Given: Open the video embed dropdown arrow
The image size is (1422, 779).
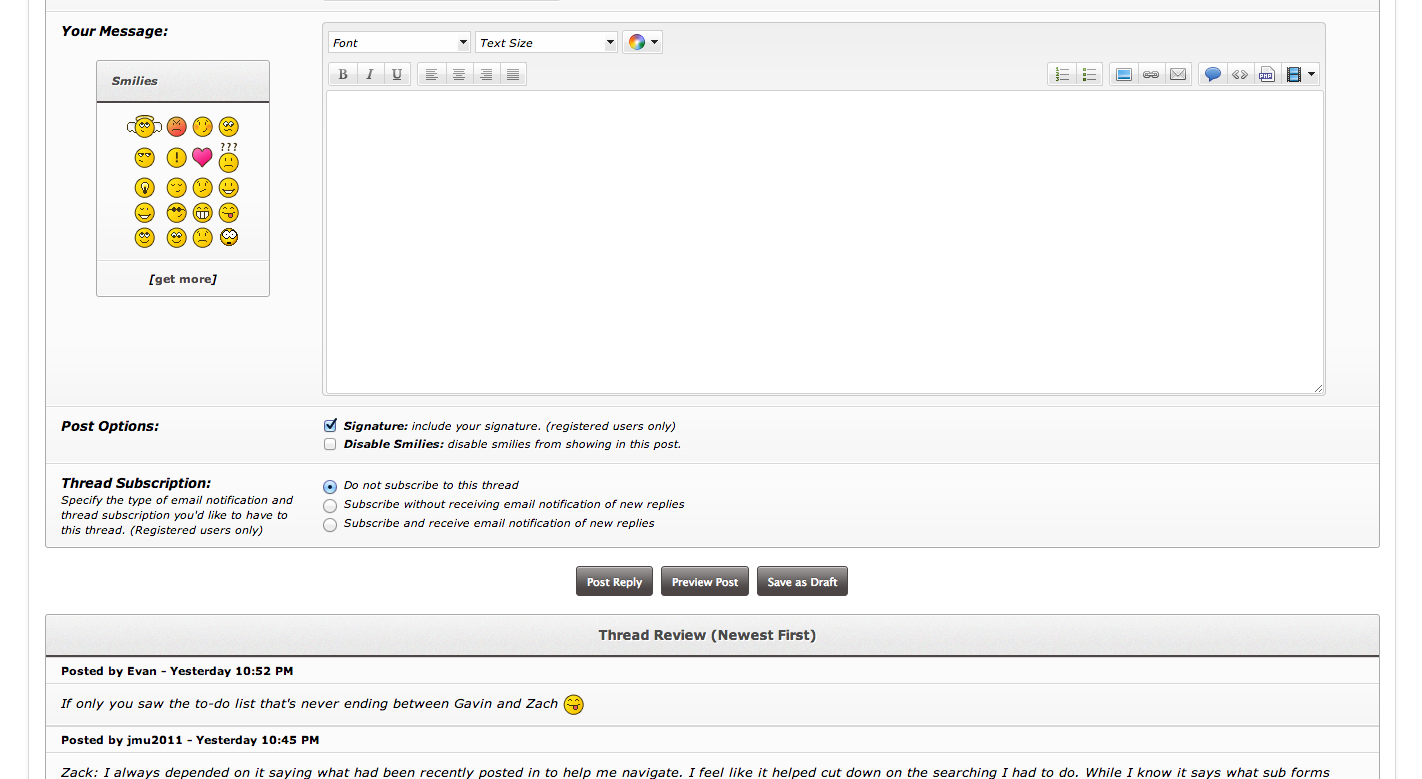Looking at the screenshot, I should tap(1311, 75).
